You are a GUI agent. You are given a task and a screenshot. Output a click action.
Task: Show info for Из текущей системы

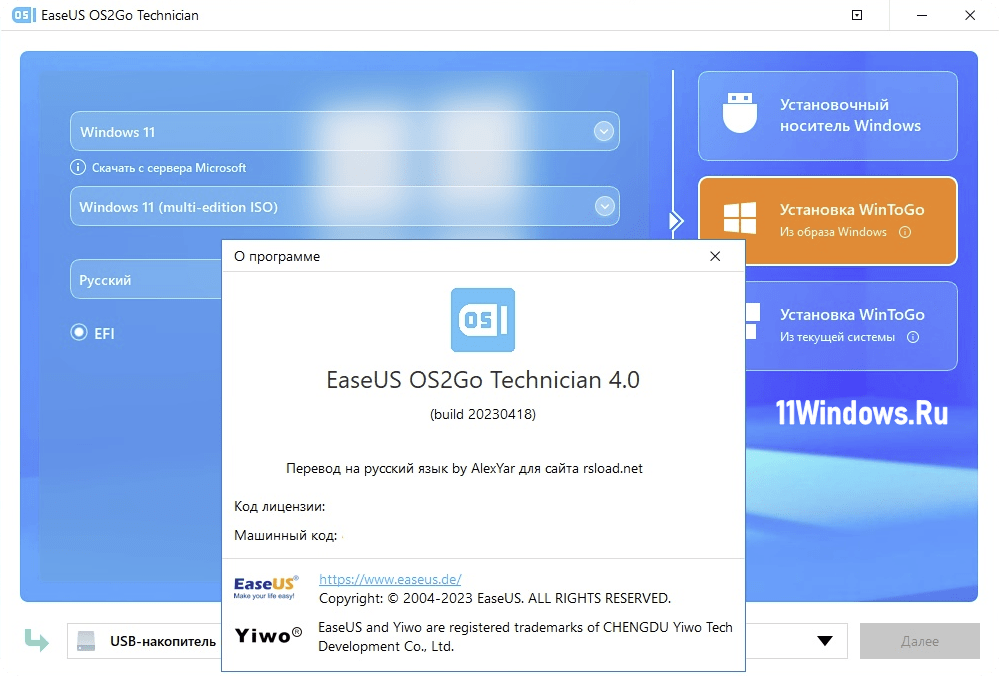913,337
